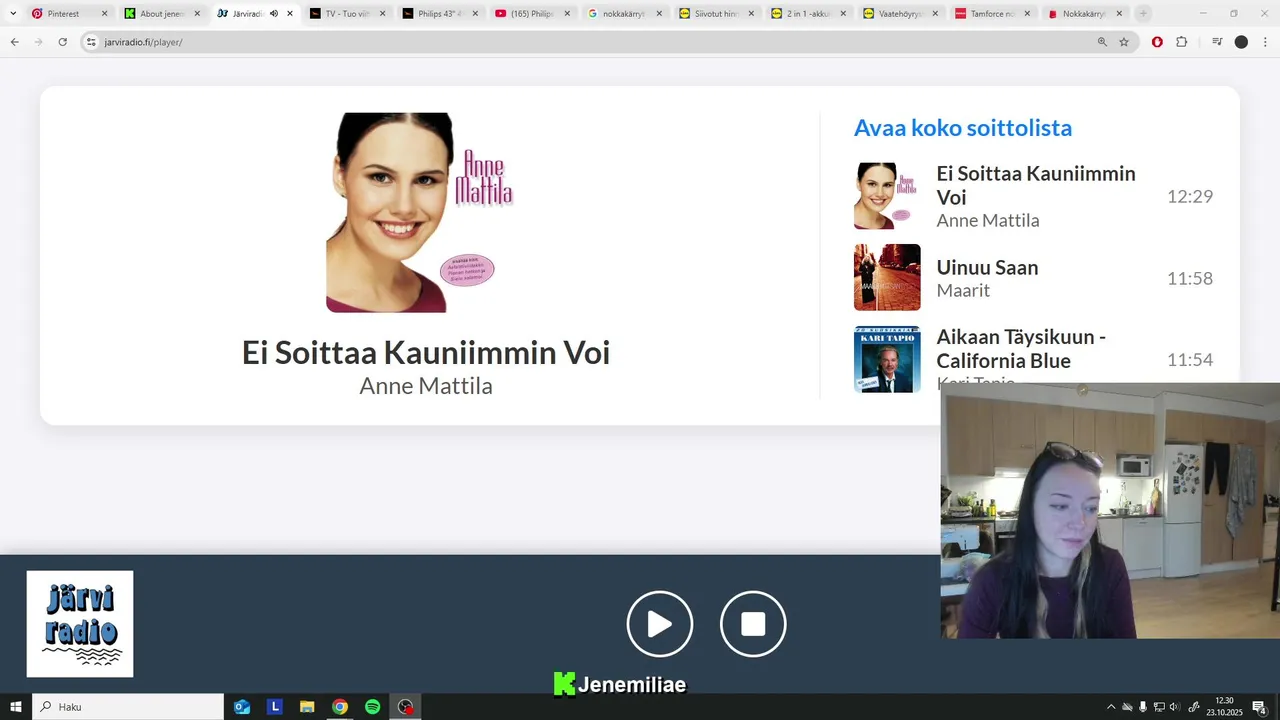Click the Anne Mattila thumbnail in playlist
The height and width of the screenshot is (720, 1280).
pos(887,196)
